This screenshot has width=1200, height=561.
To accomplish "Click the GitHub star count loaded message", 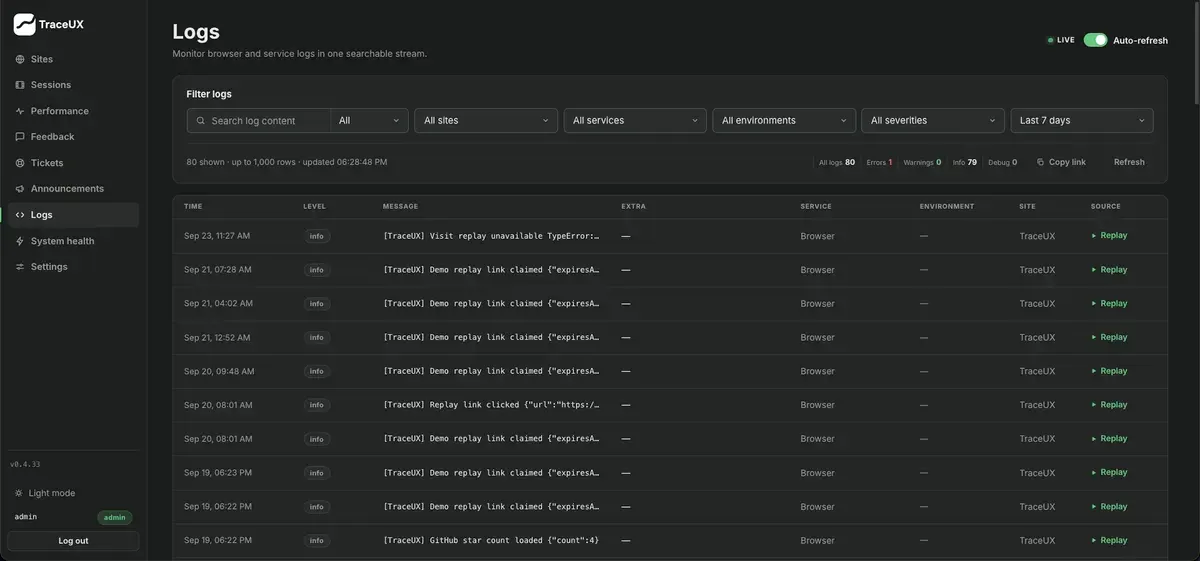I will pos(491,541).
